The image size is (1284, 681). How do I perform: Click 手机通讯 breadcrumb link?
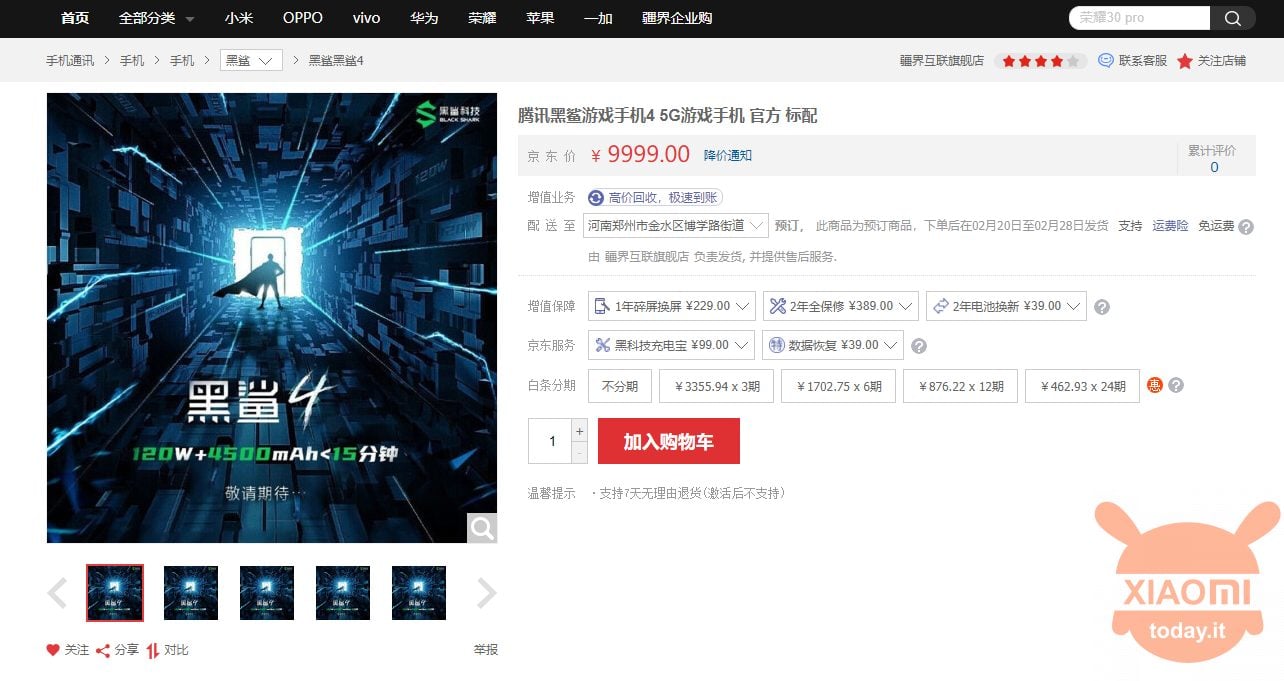[70, 61]
